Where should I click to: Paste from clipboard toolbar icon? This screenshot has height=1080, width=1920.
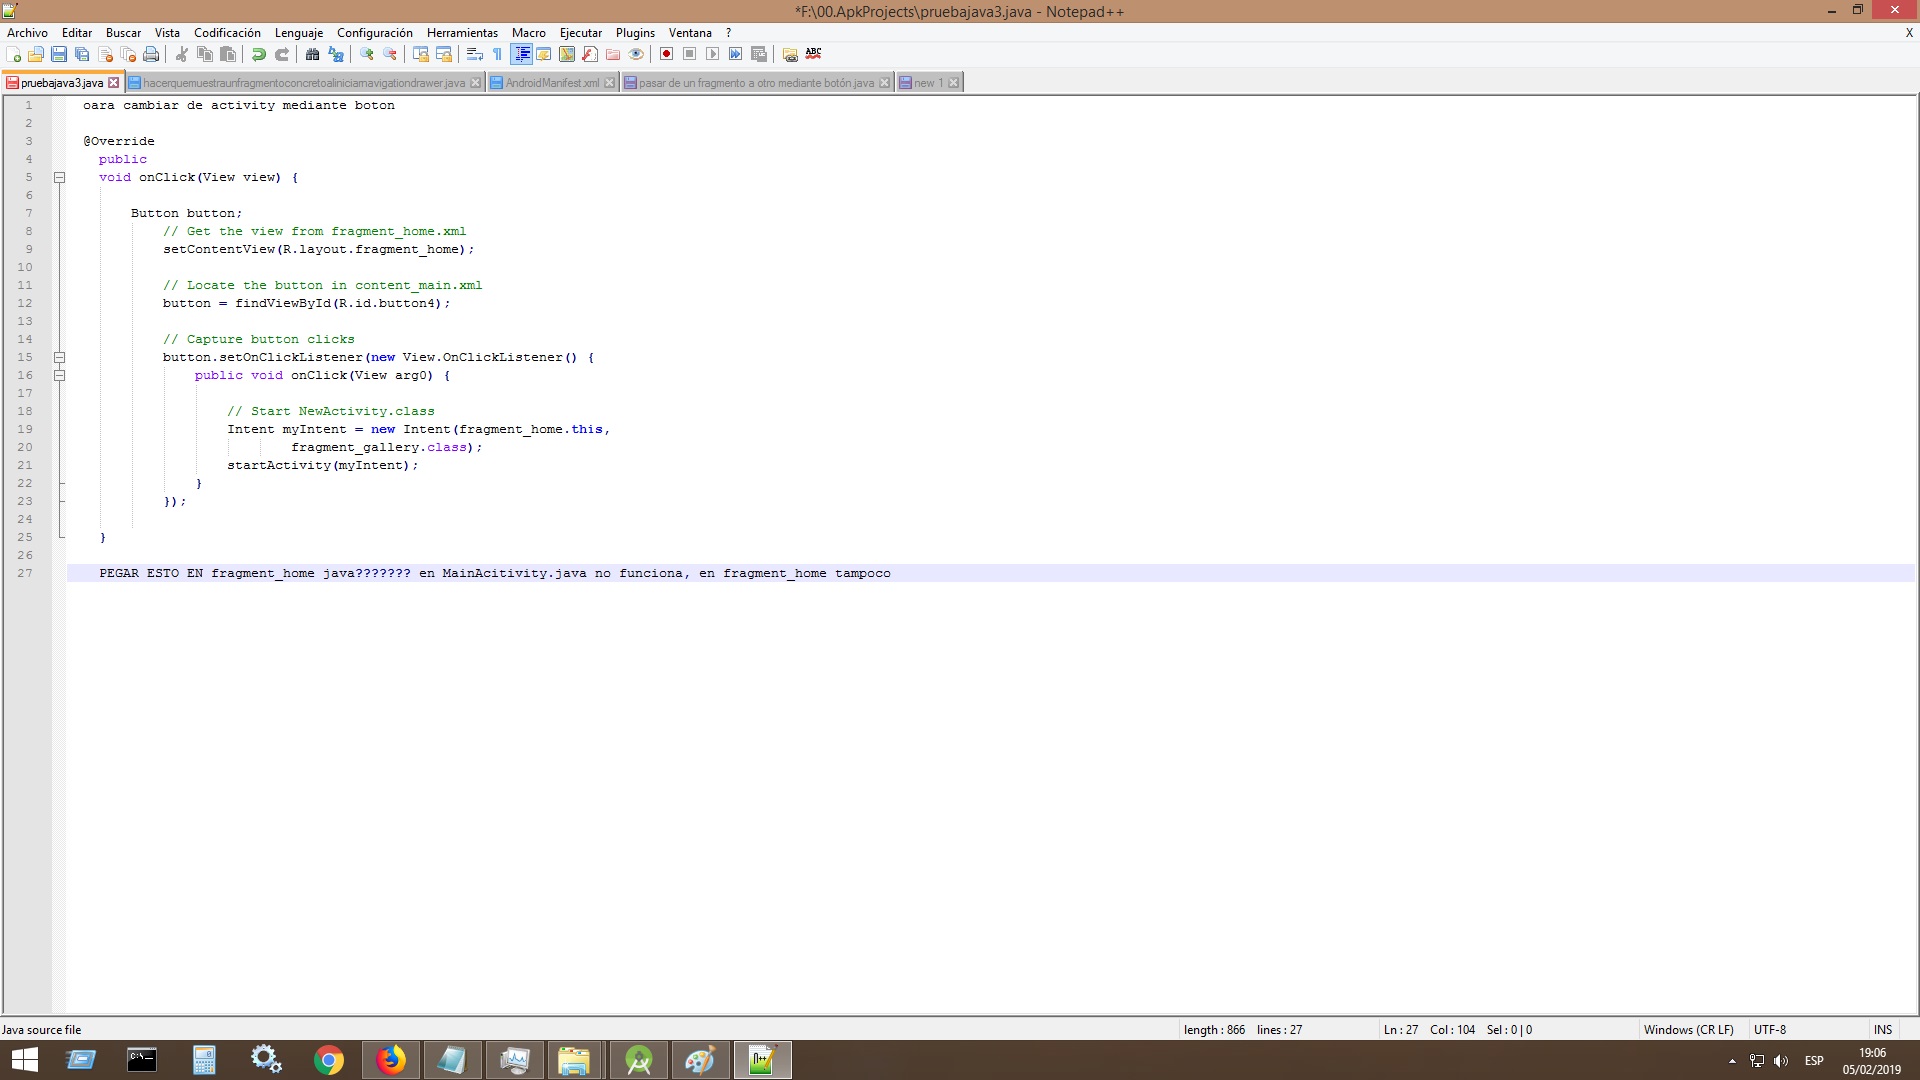[228, 54]
